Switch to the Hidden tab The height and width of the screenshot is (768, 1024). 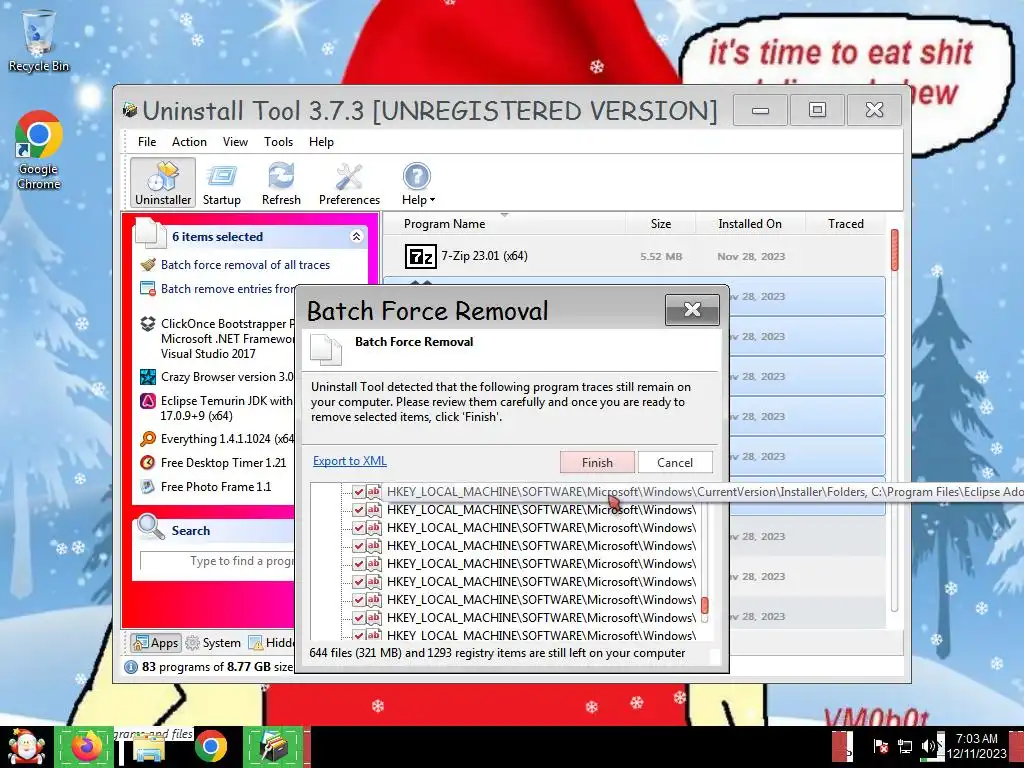click(x=272, y=643)
